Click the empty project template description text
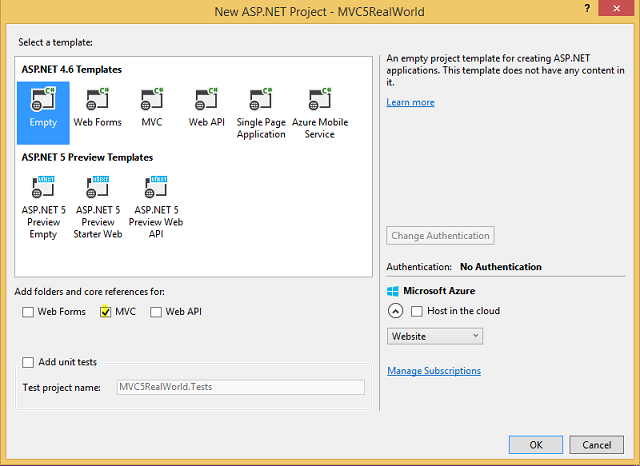Image resolution: width=640 pixels, height=466 pixels. point(505,70)
